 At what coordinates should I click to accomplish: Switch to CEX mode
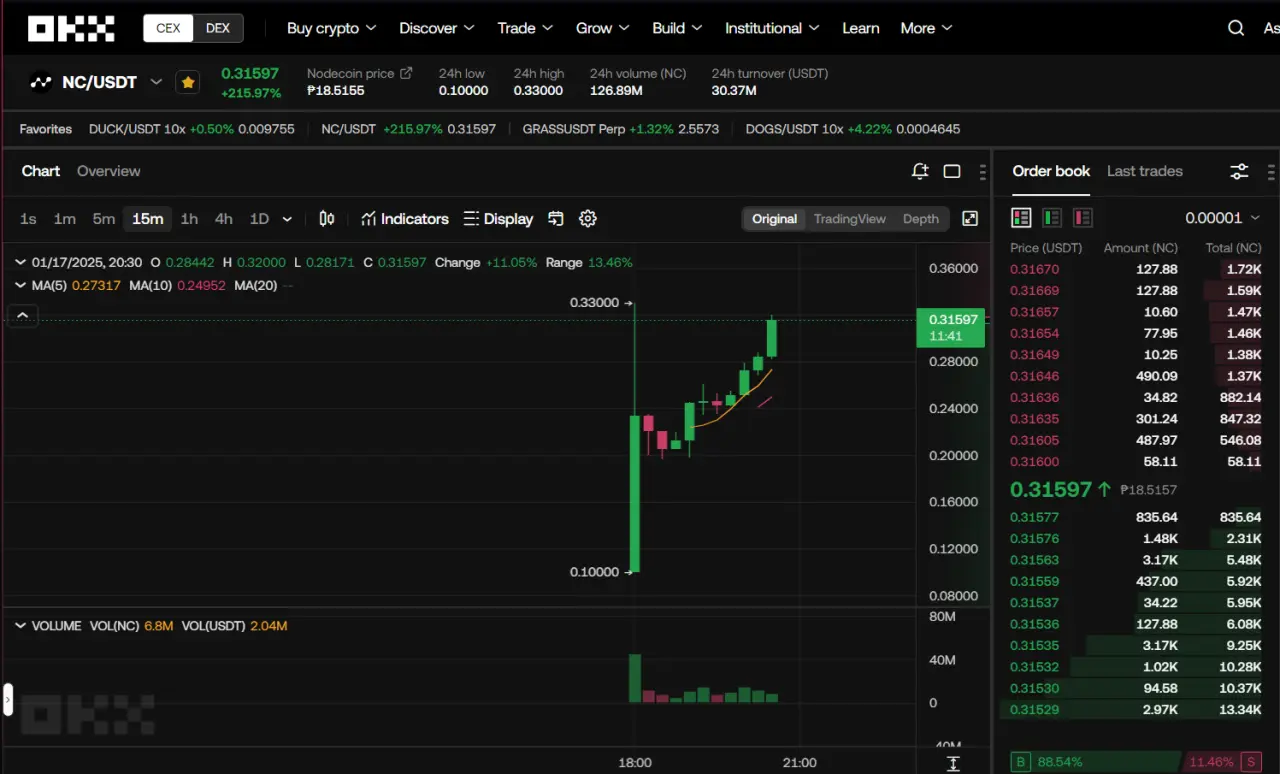(x=168, y=28)
